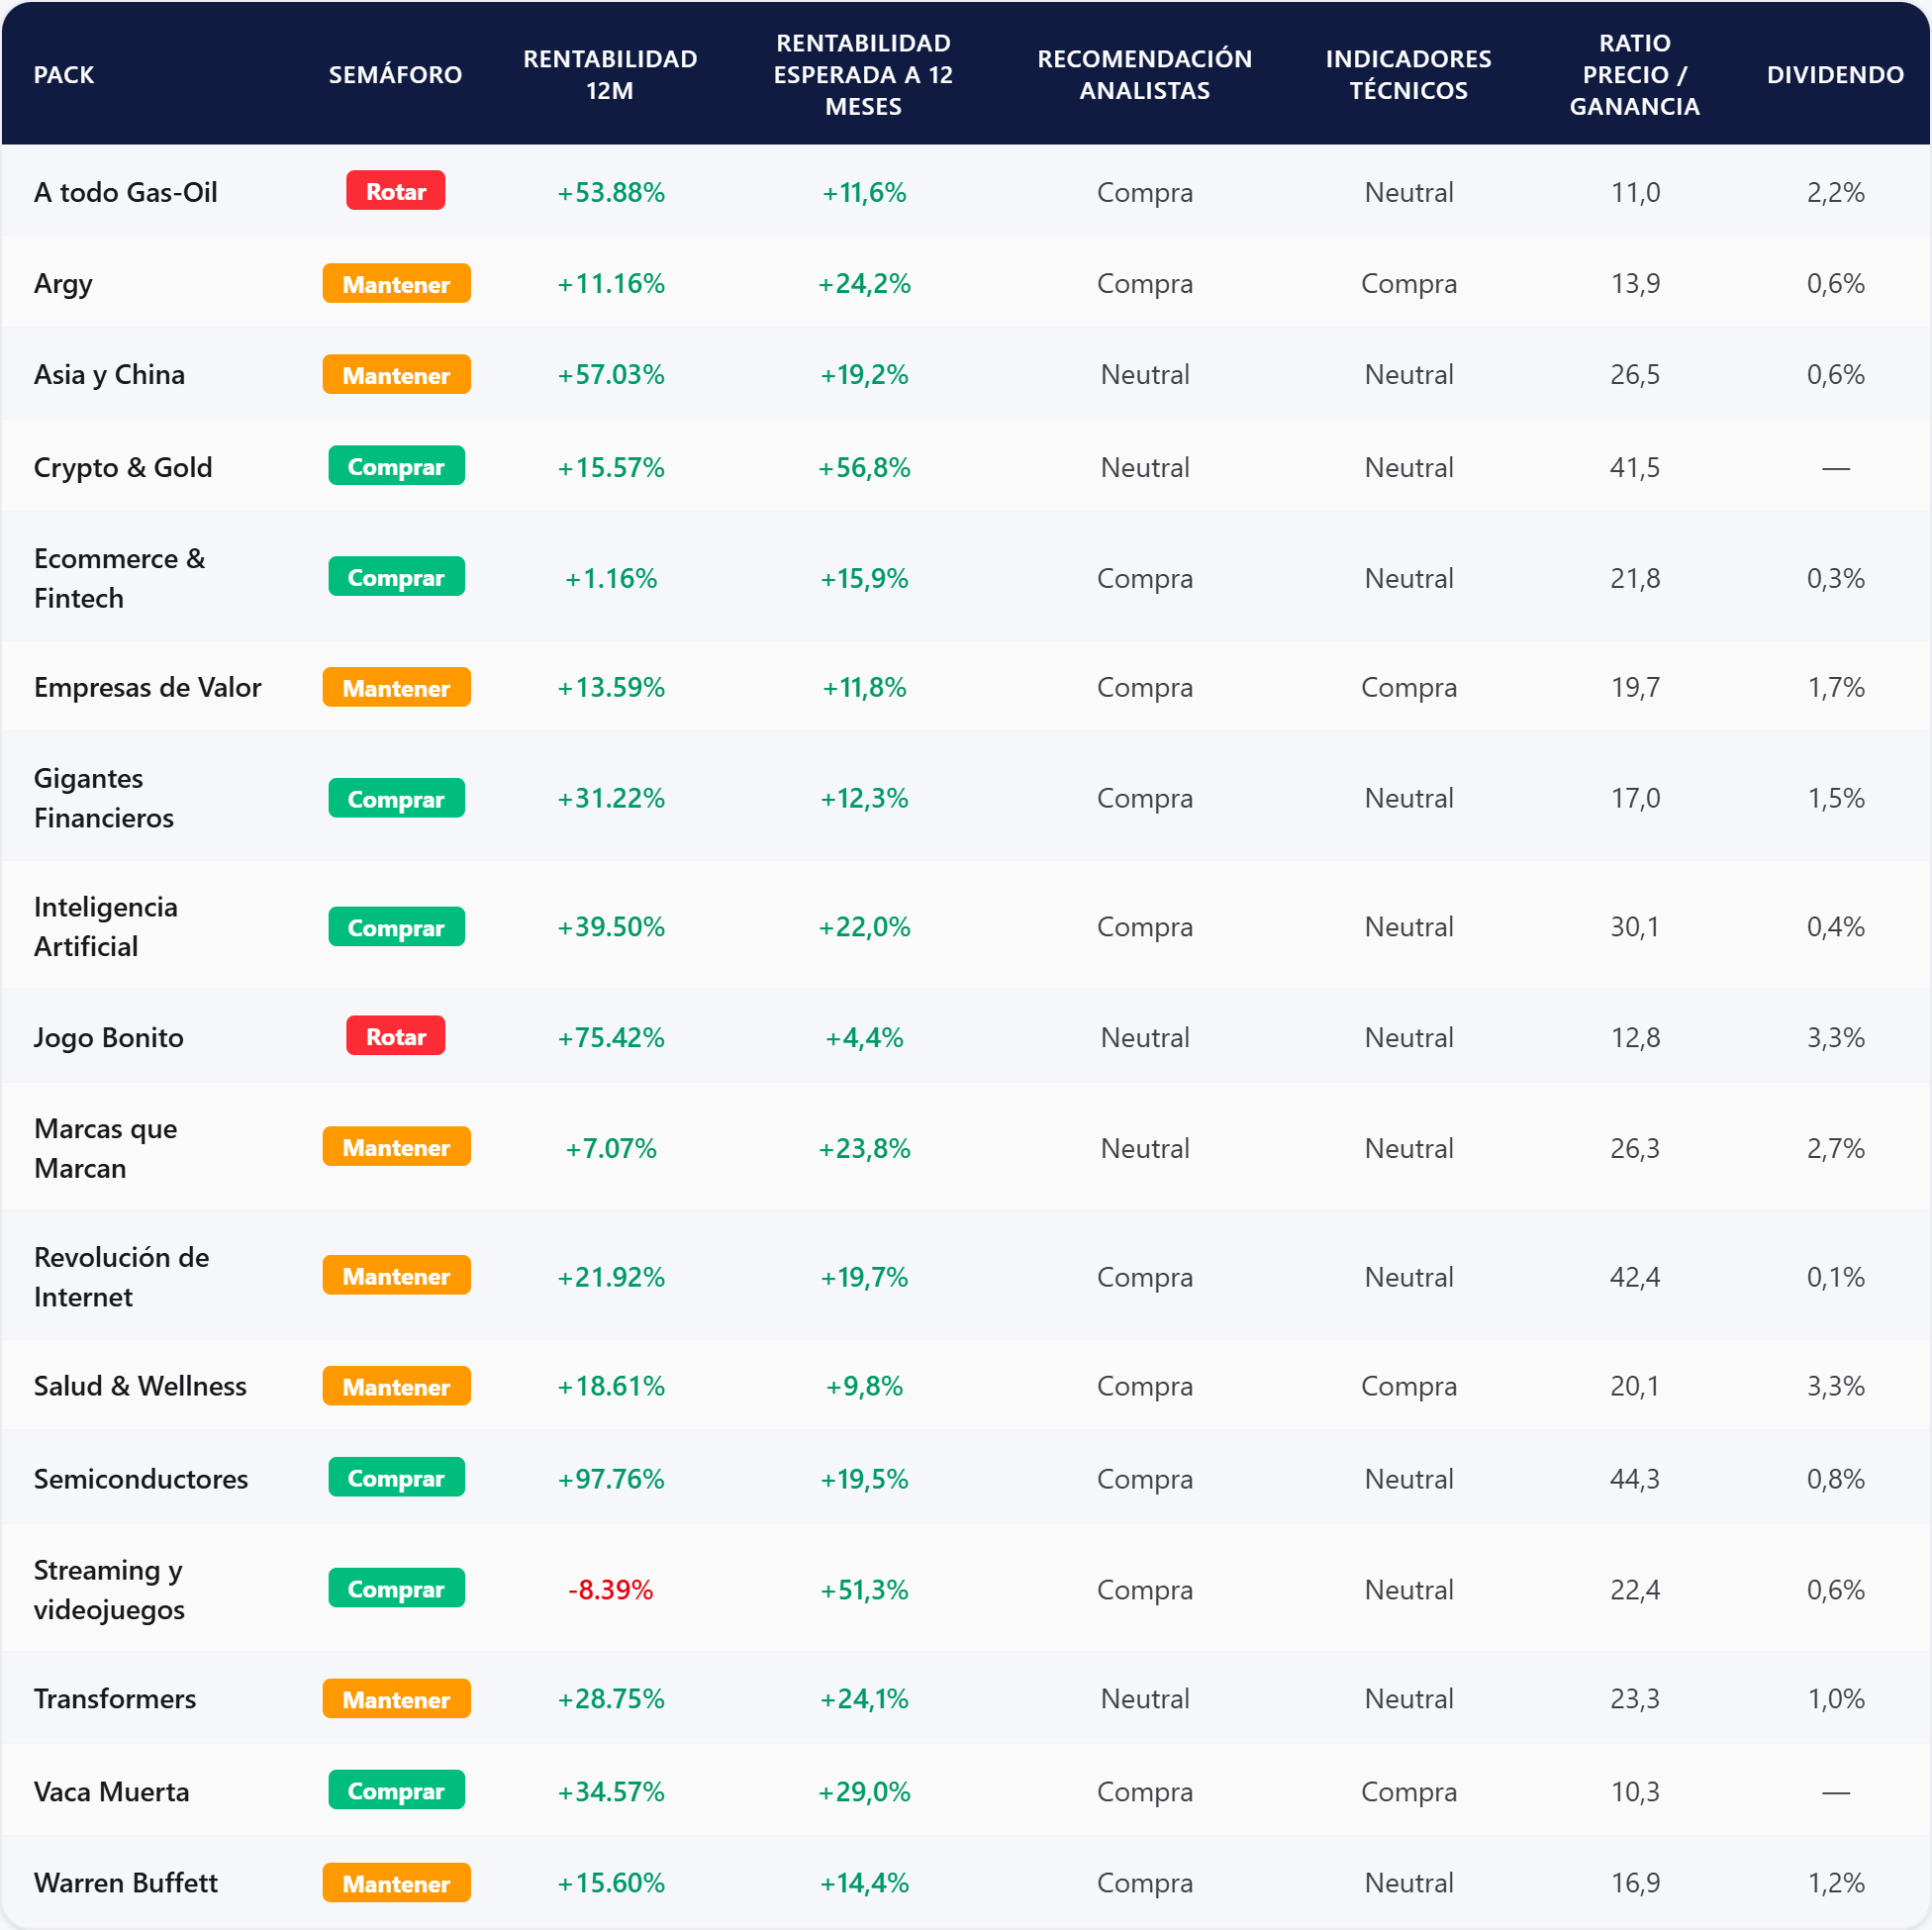Click the Mantener badge in the Argy row
Viewport: 1932px width, 1930px height.
pyautogui.click(x=396, y=284)
